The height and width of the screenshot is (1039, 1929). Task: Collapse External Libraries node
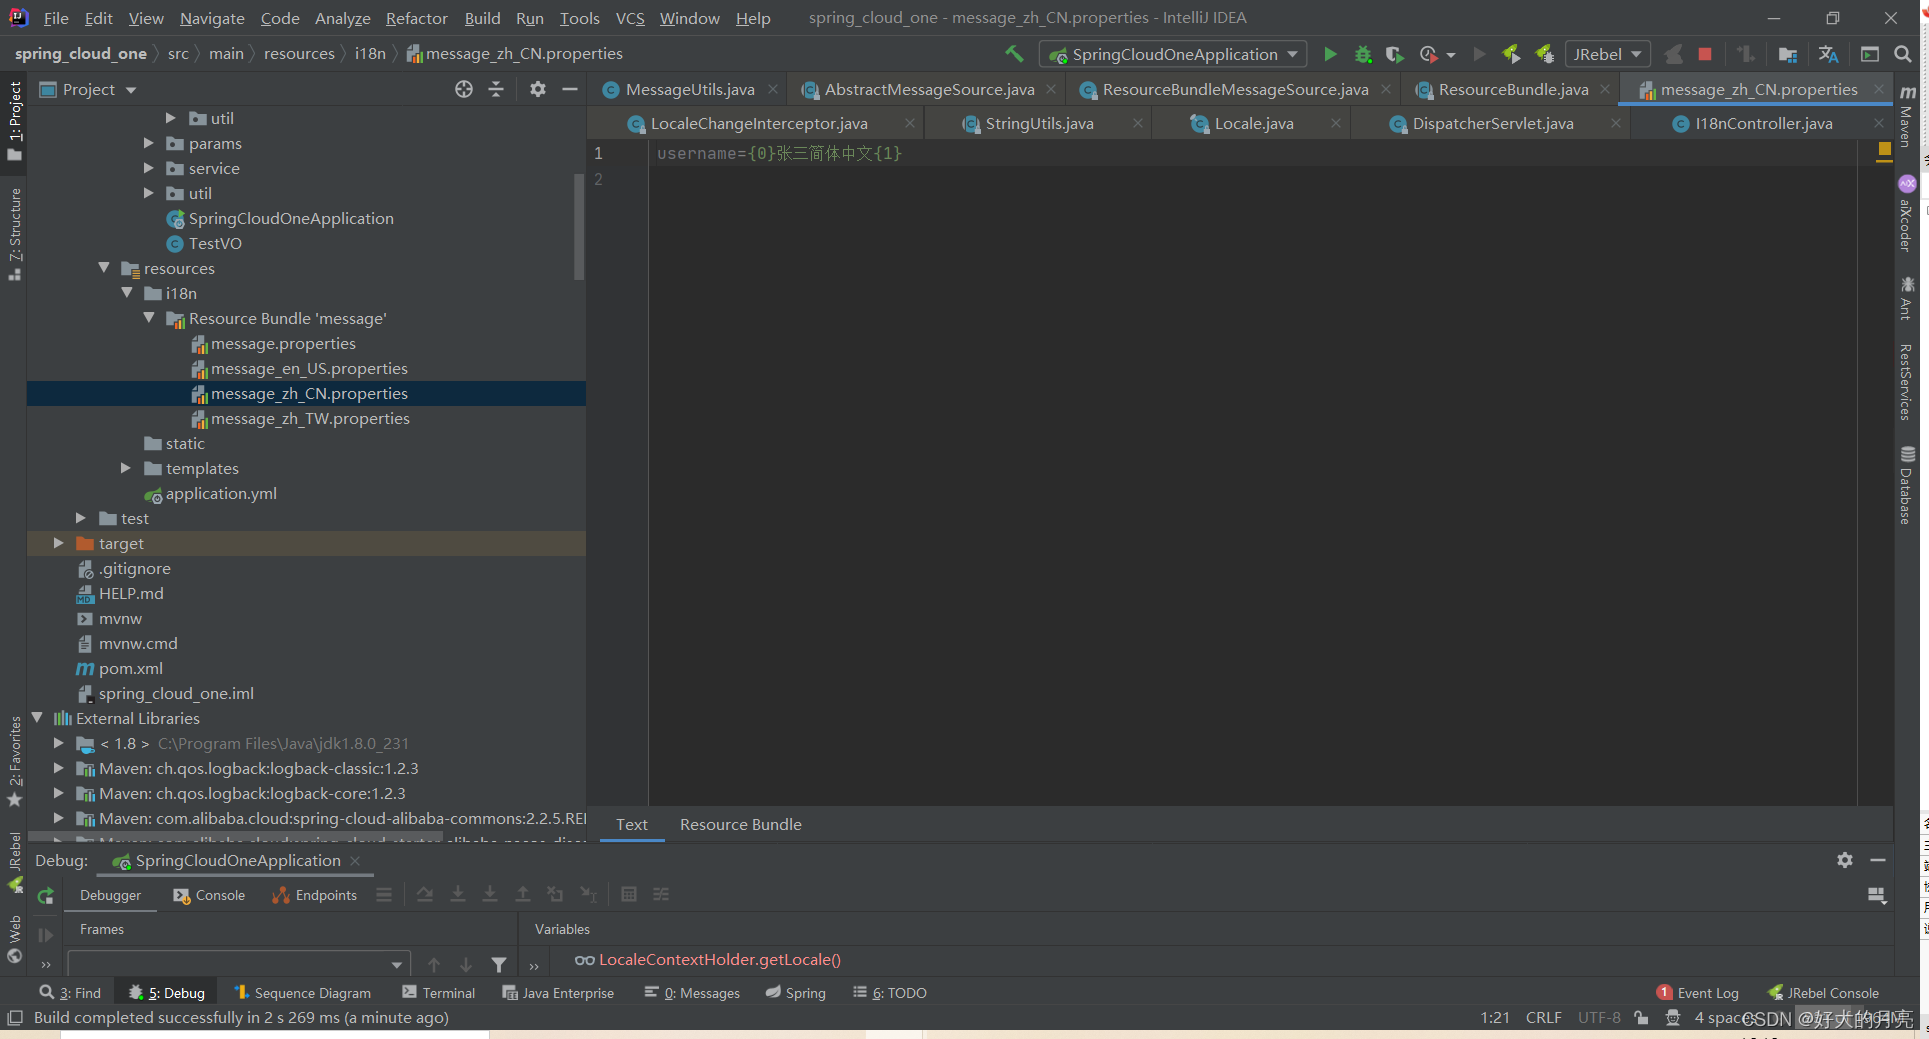37,718
